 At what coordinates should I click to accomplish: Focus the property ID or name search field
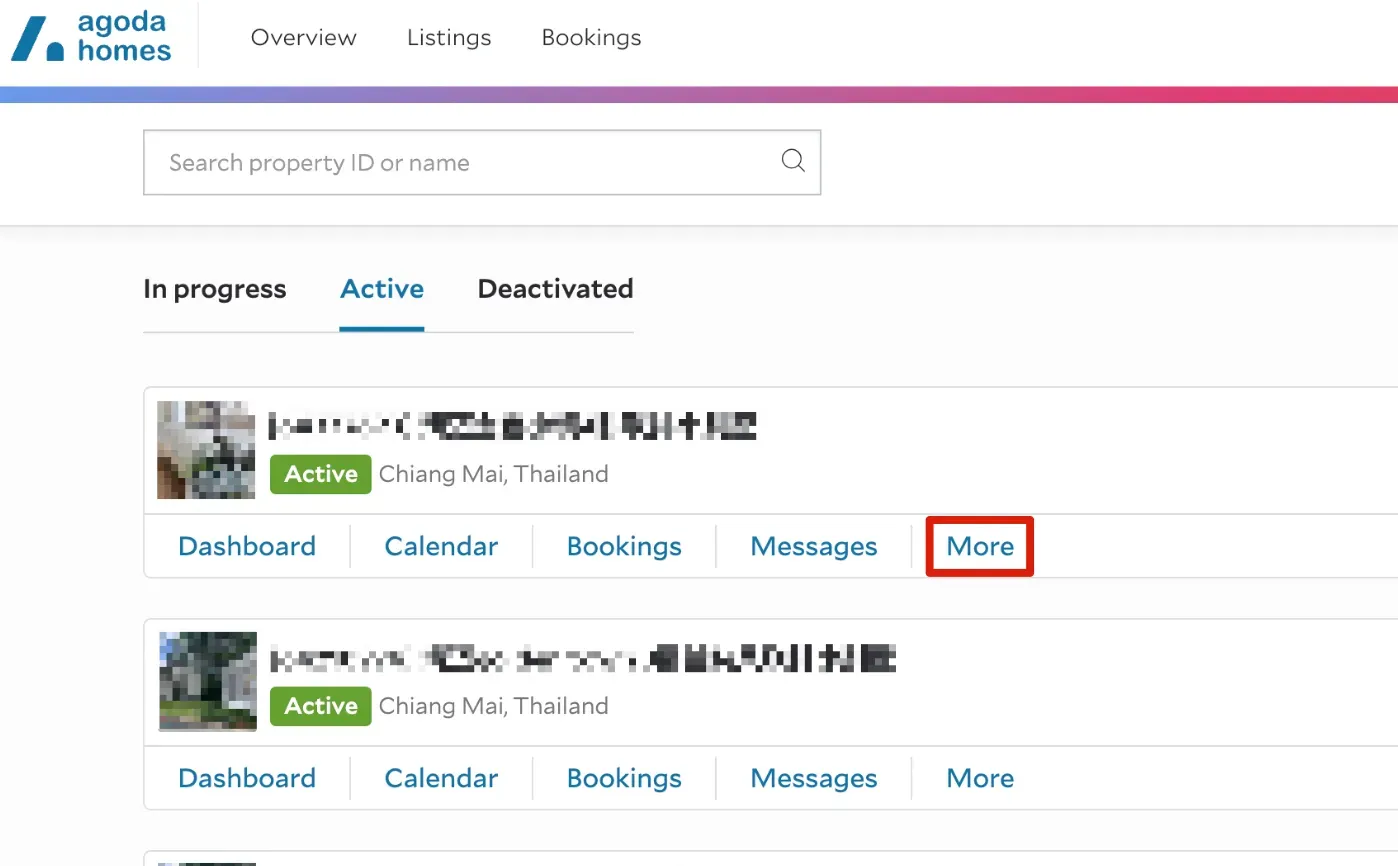(460, 162)
